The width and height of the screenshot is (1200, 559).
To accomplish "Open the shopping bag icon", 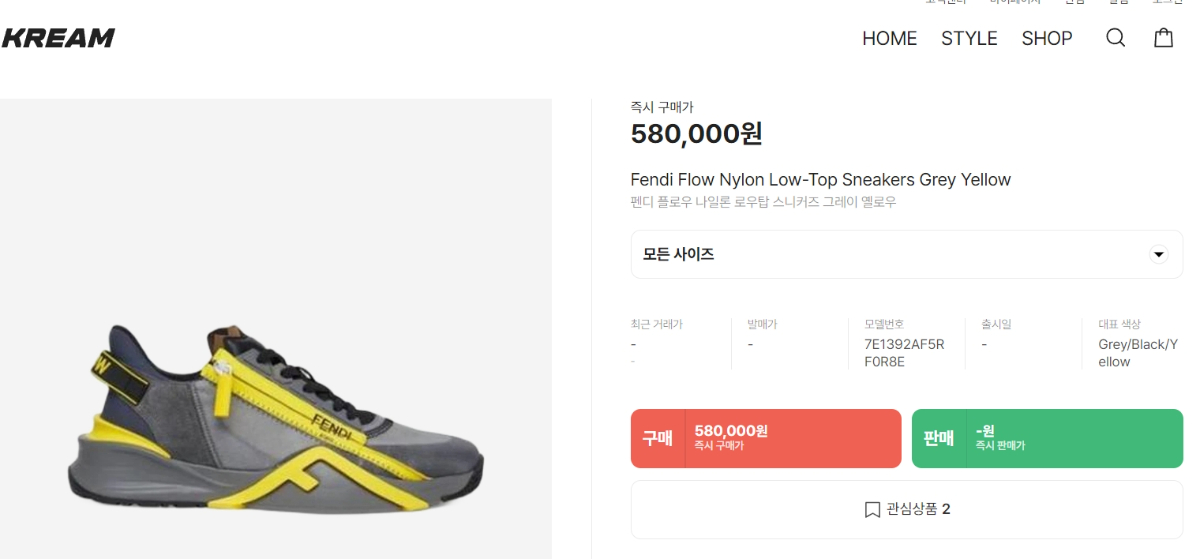I will [x=1163, y=38].
